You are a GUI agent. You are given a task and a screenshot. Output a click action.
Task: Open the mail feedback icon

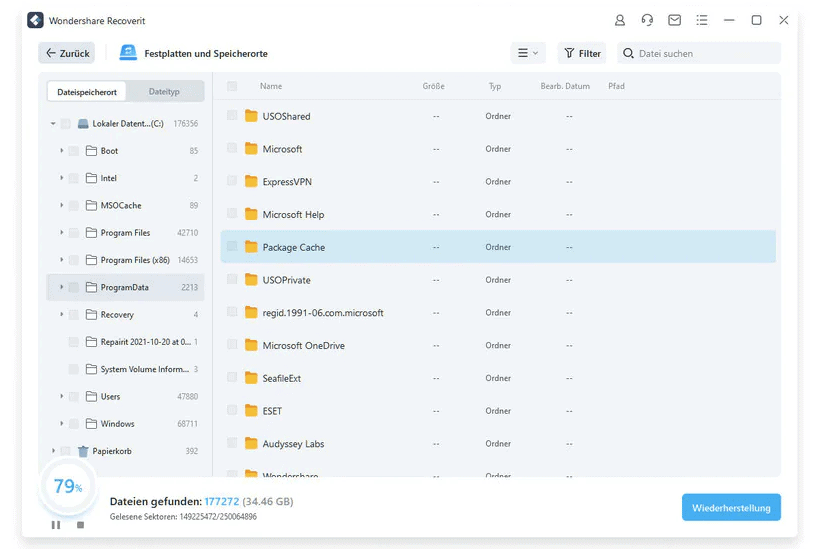tap(674, 20)
